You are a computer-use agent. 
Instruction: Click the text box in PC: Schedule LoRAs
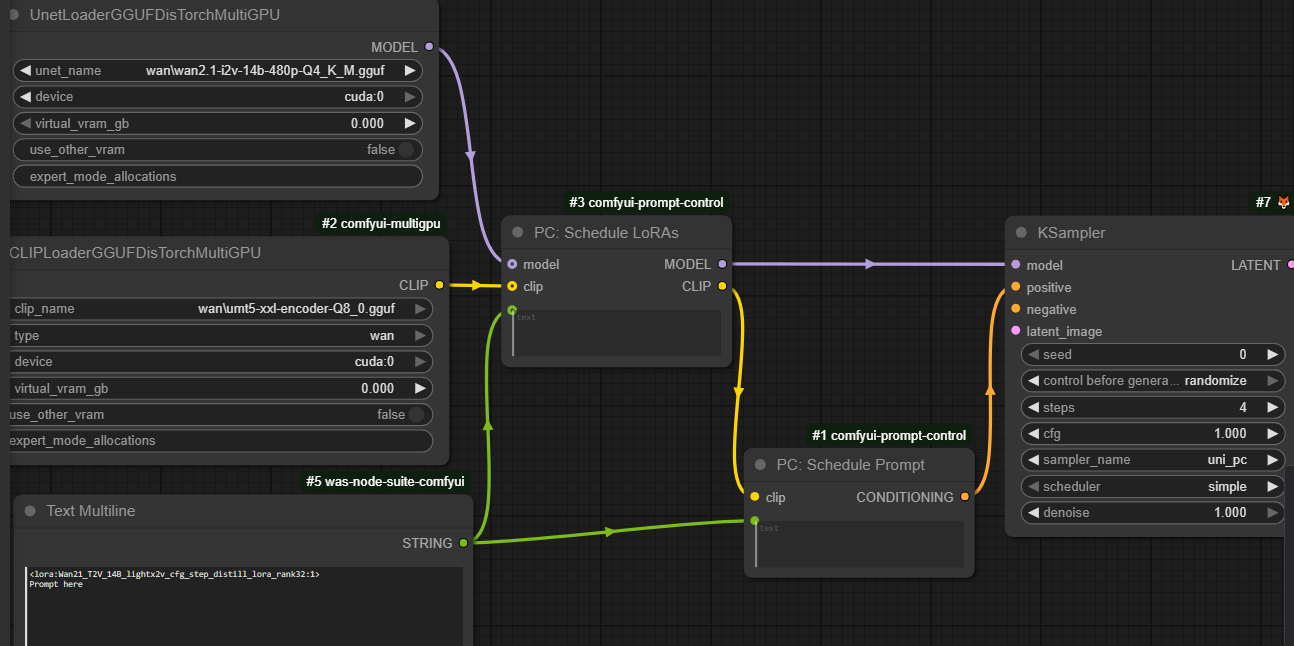[x=617, y=333]
